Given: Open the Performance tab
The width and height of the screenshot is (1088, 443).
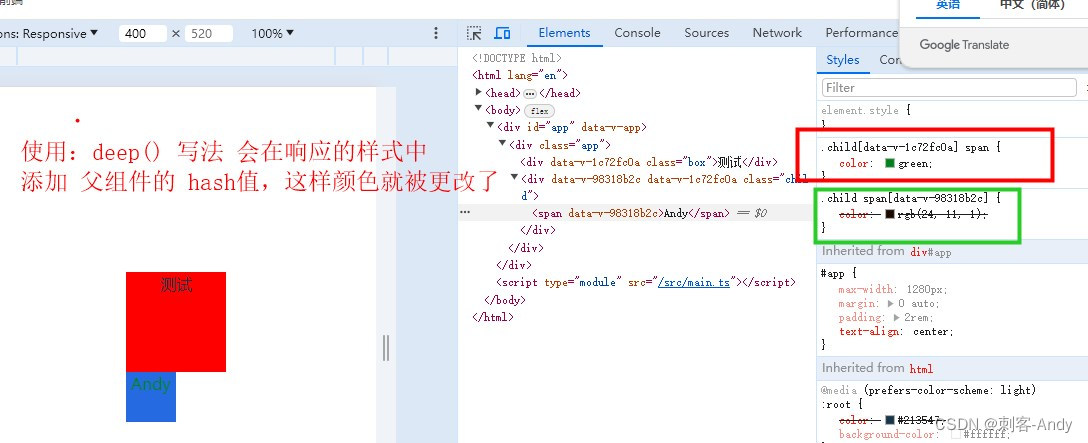Looking at the screenshot, I should [860, 33].
